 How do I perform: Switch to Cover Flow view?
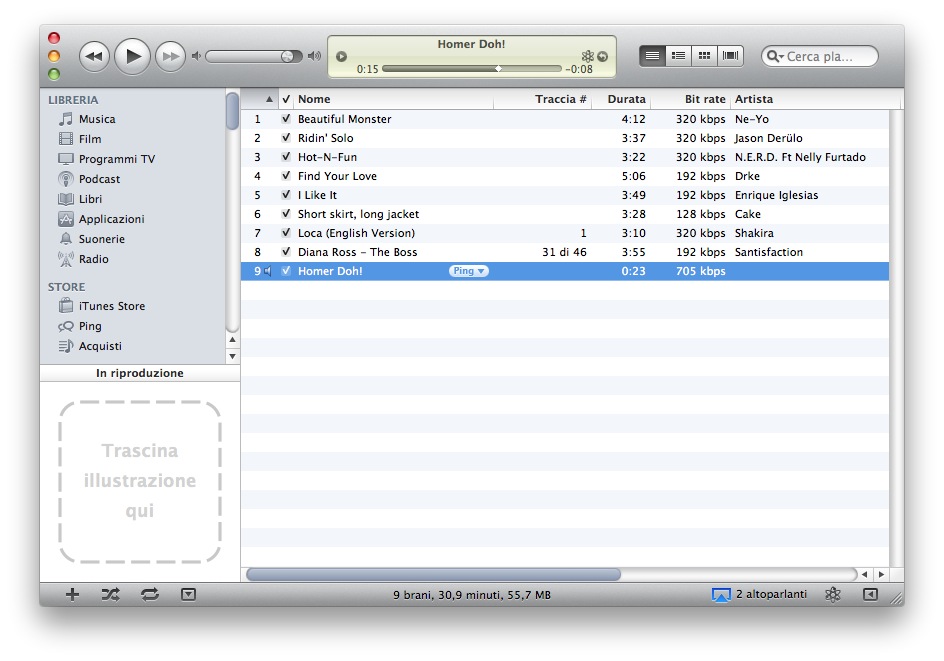point(731,56)
